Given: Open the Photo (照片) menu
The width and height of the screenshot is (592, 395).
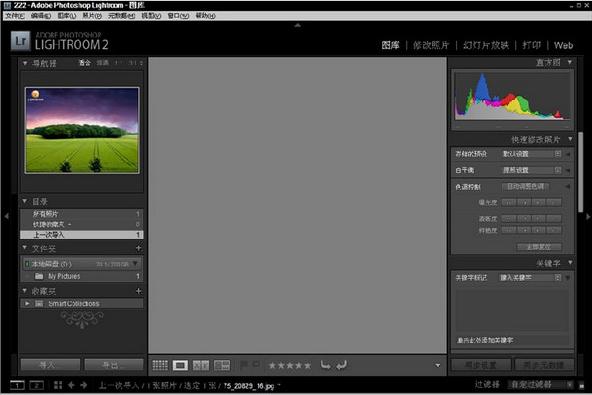Looking at the screenshot, I should (92, 15).
